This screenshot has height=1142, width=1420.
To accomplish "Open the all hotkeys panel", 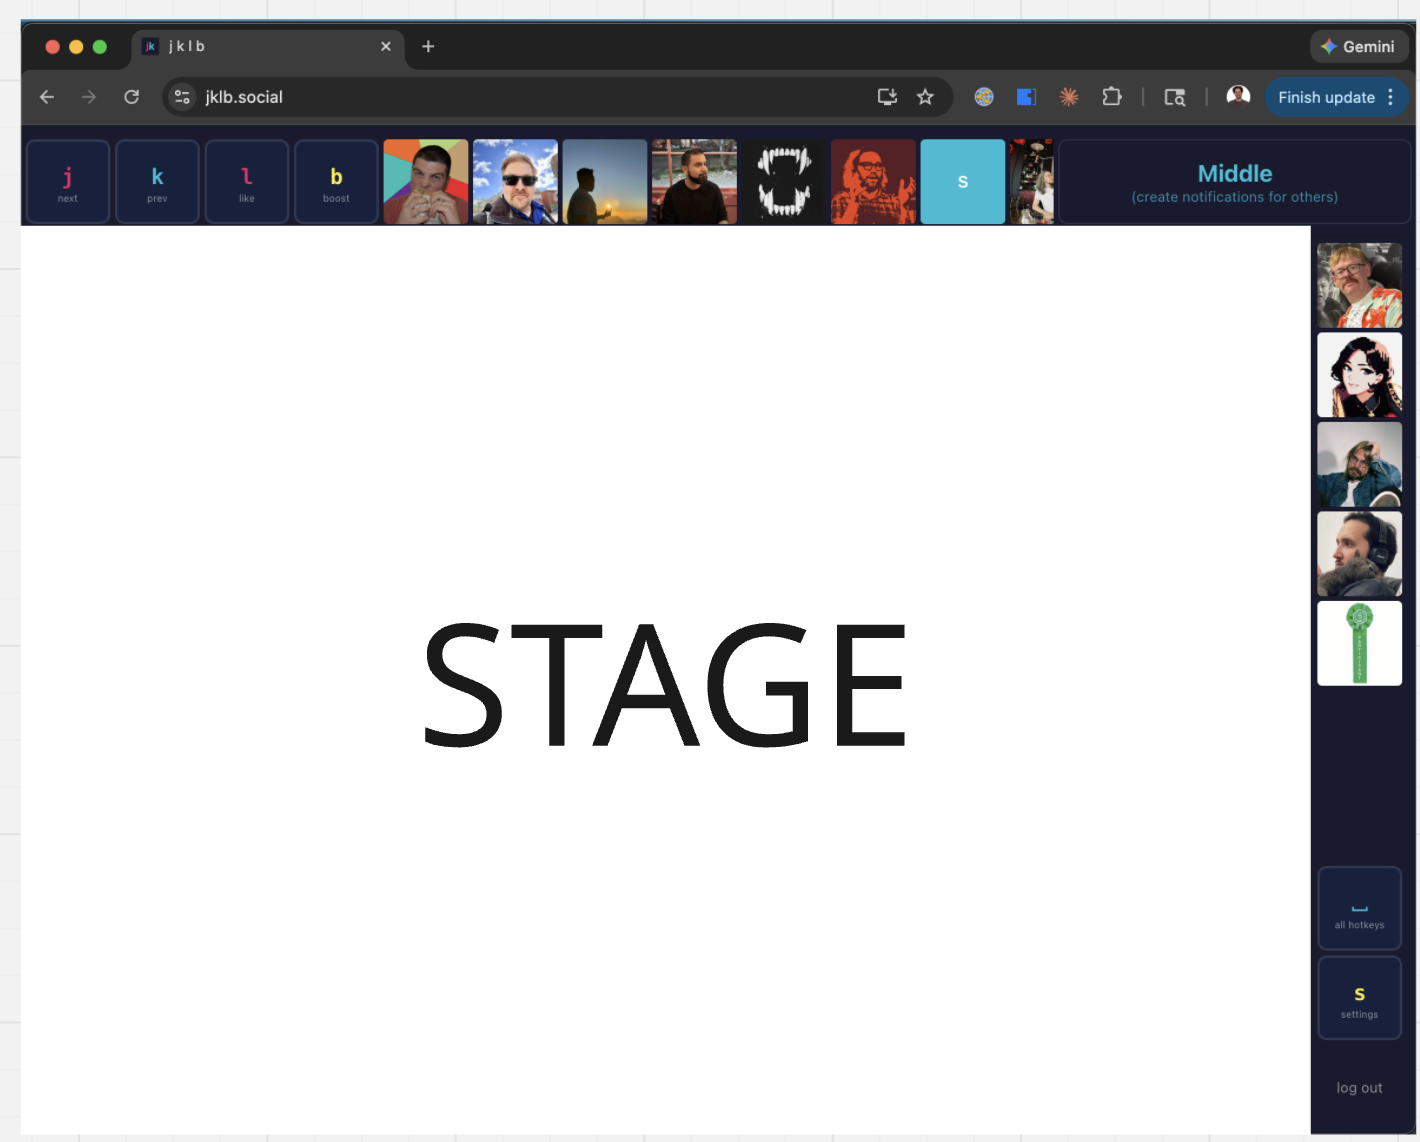I will [1359, 908].
